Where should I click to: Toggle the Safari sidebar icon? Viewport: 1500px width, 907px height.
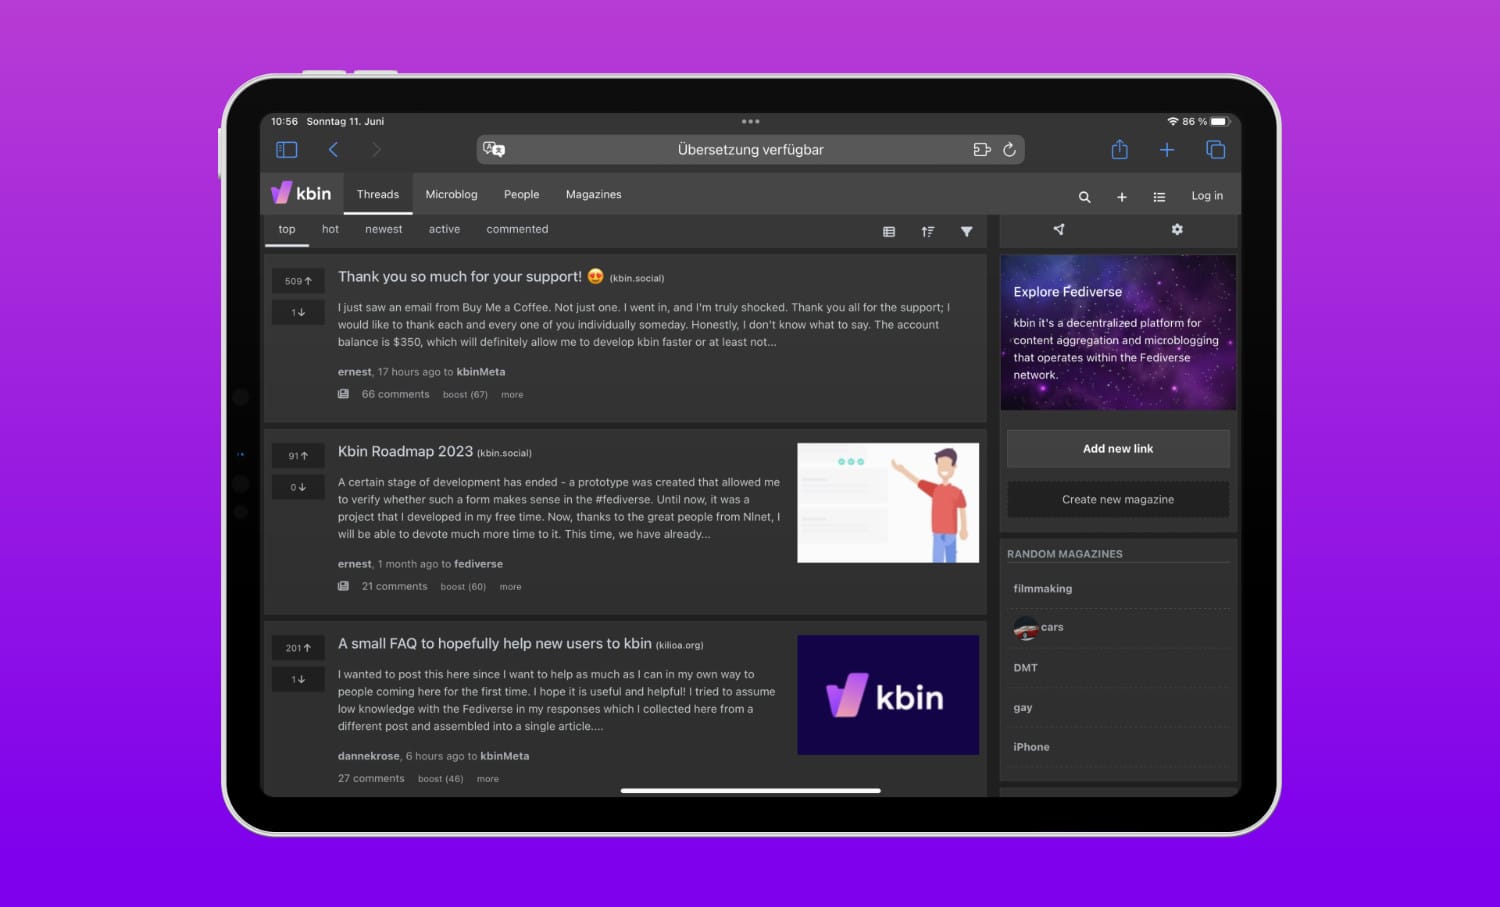tap(286, 150)
